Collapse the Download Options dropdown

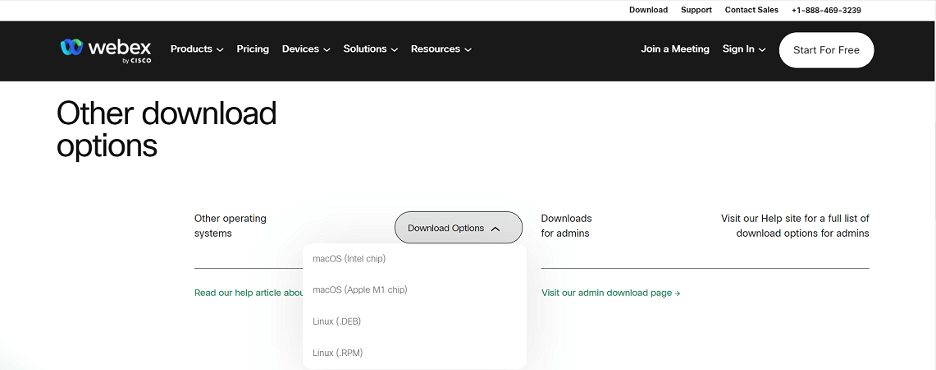[x=458, y=227]
